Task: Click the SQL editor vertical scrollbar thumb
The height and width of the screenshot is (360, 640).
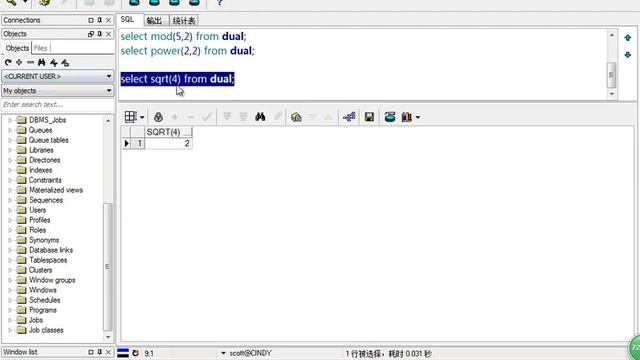Action: pyautogui.click(x=611, y=75)
